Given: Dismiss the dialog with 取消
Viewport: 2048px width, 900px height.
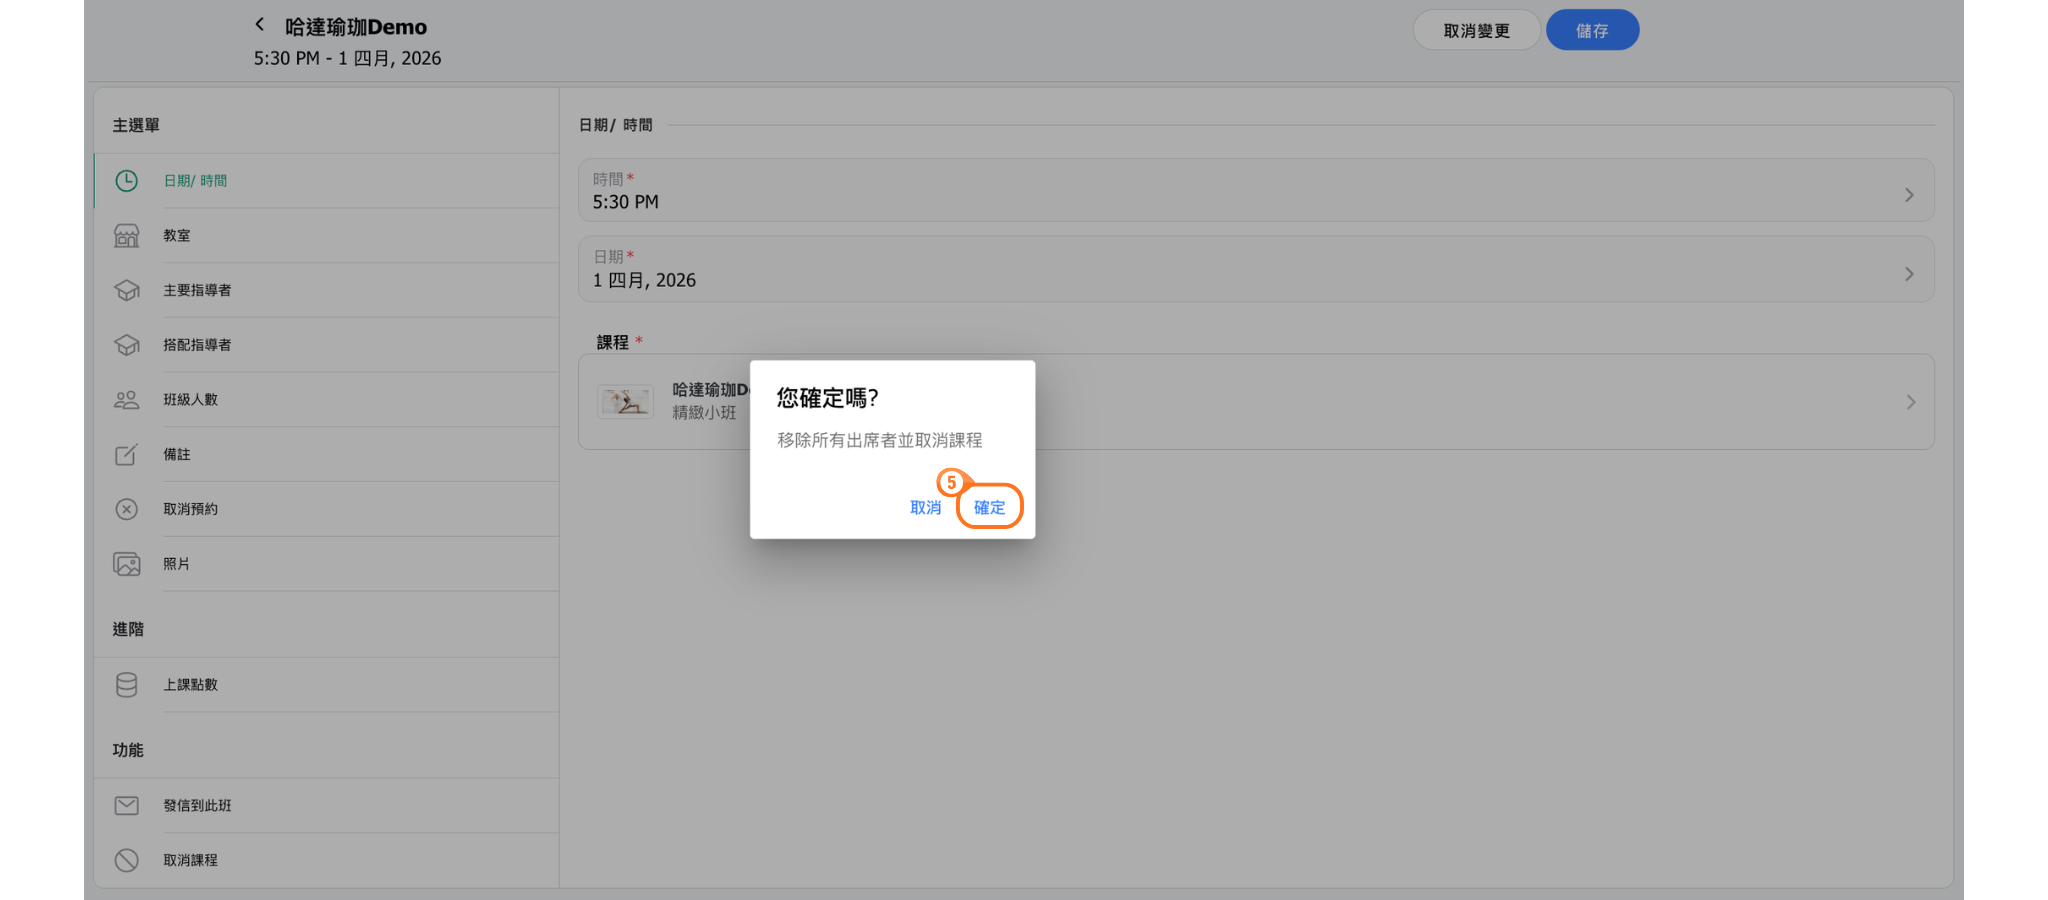Looking at the screenshot, I should 925,507.
